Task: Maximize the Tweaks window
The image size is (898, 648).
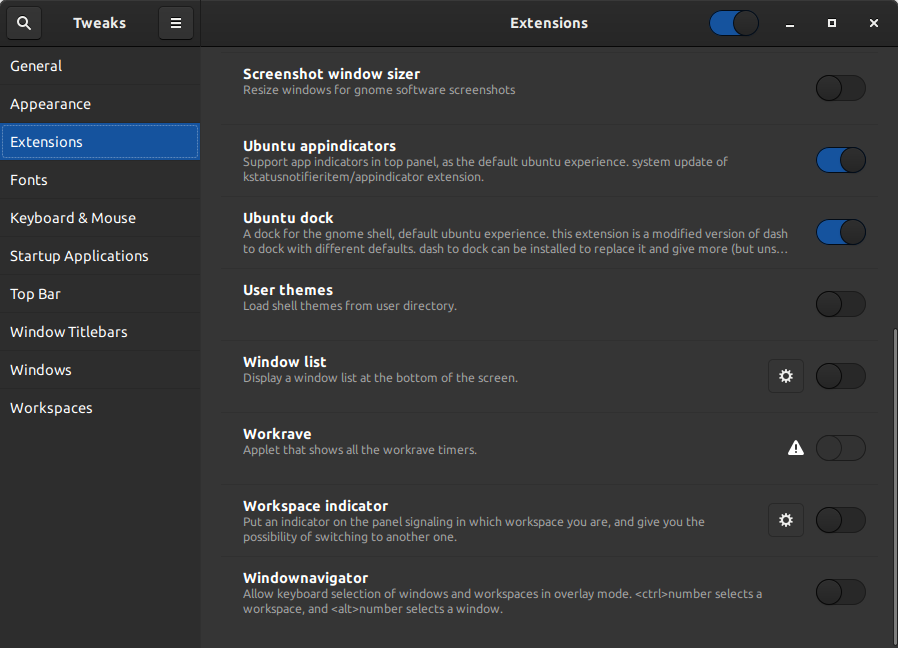Action: pos(832,23)
